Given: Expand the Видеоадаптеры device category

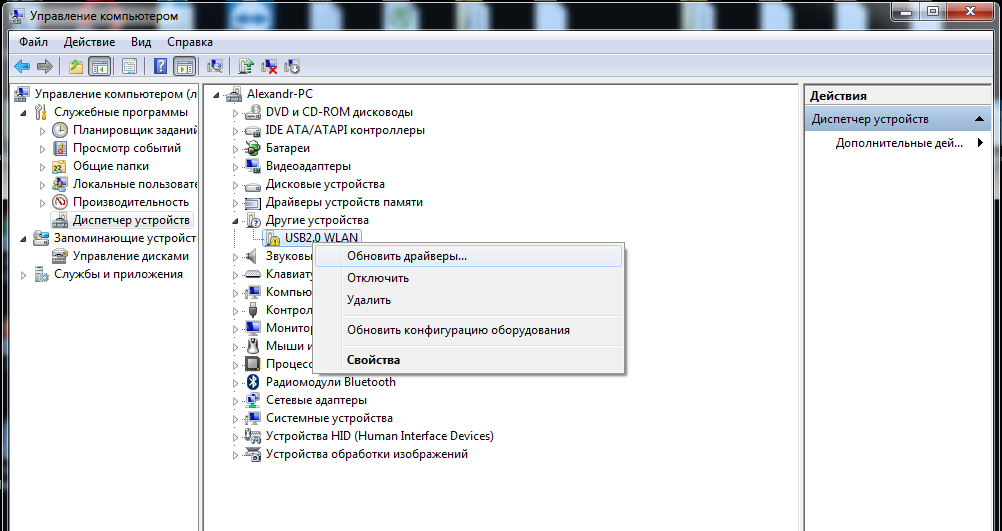Looking at the screenshot, I should 237,167.
